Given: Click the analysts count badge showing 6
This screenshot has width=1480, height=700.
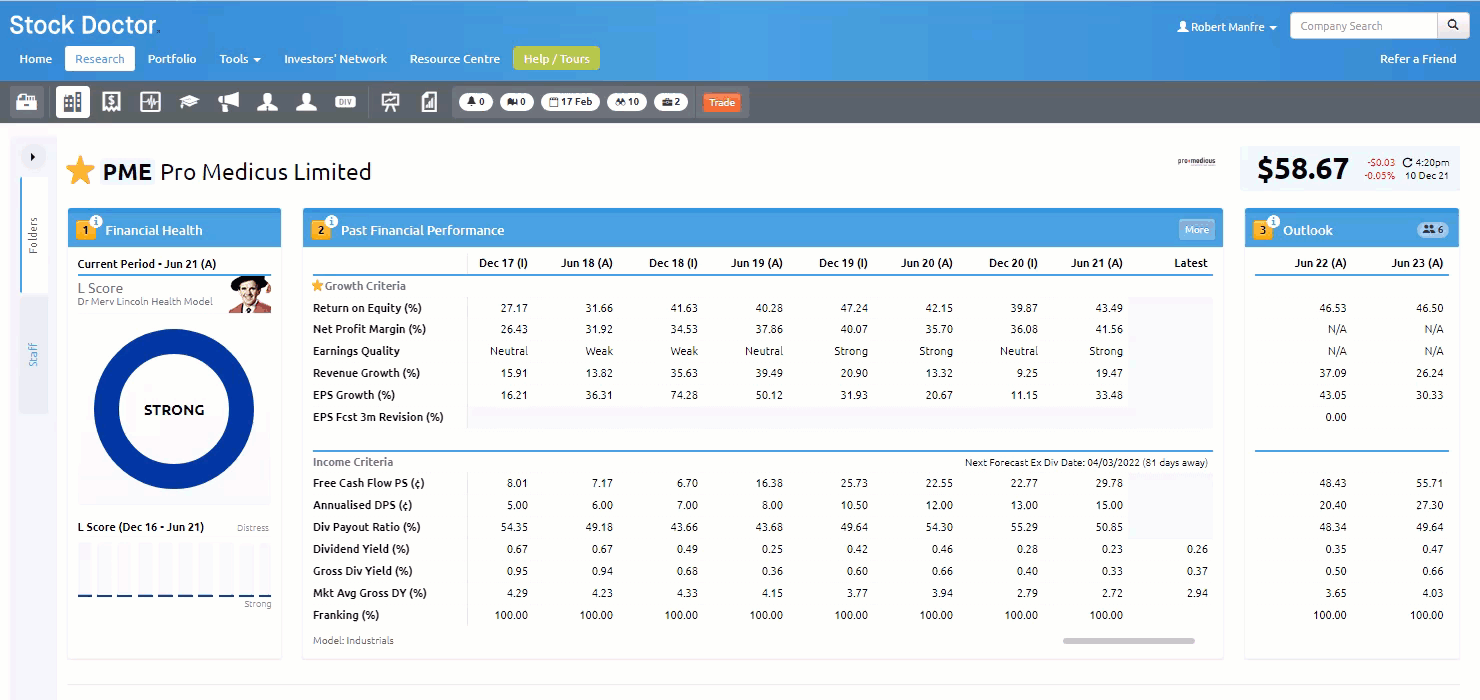Looking at the screenshot, I should 1432,230.
